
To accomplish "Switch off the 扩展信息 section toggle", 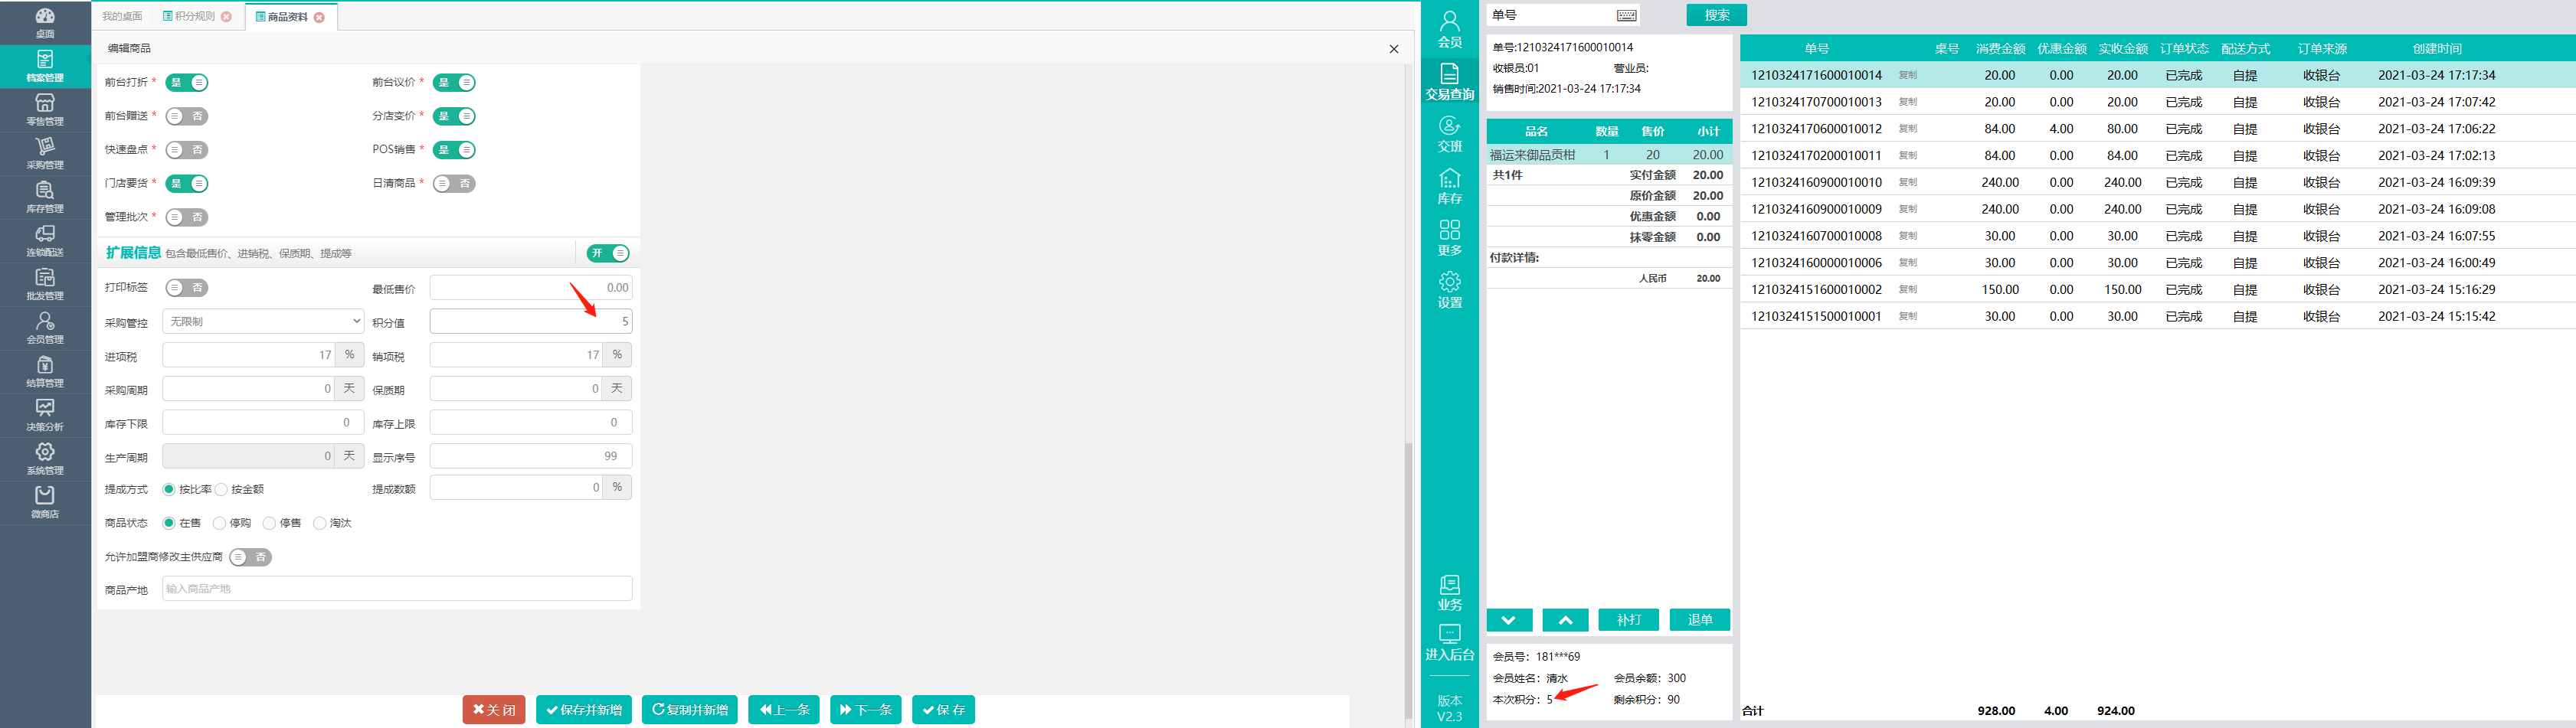I will click(x=608, y=253).
